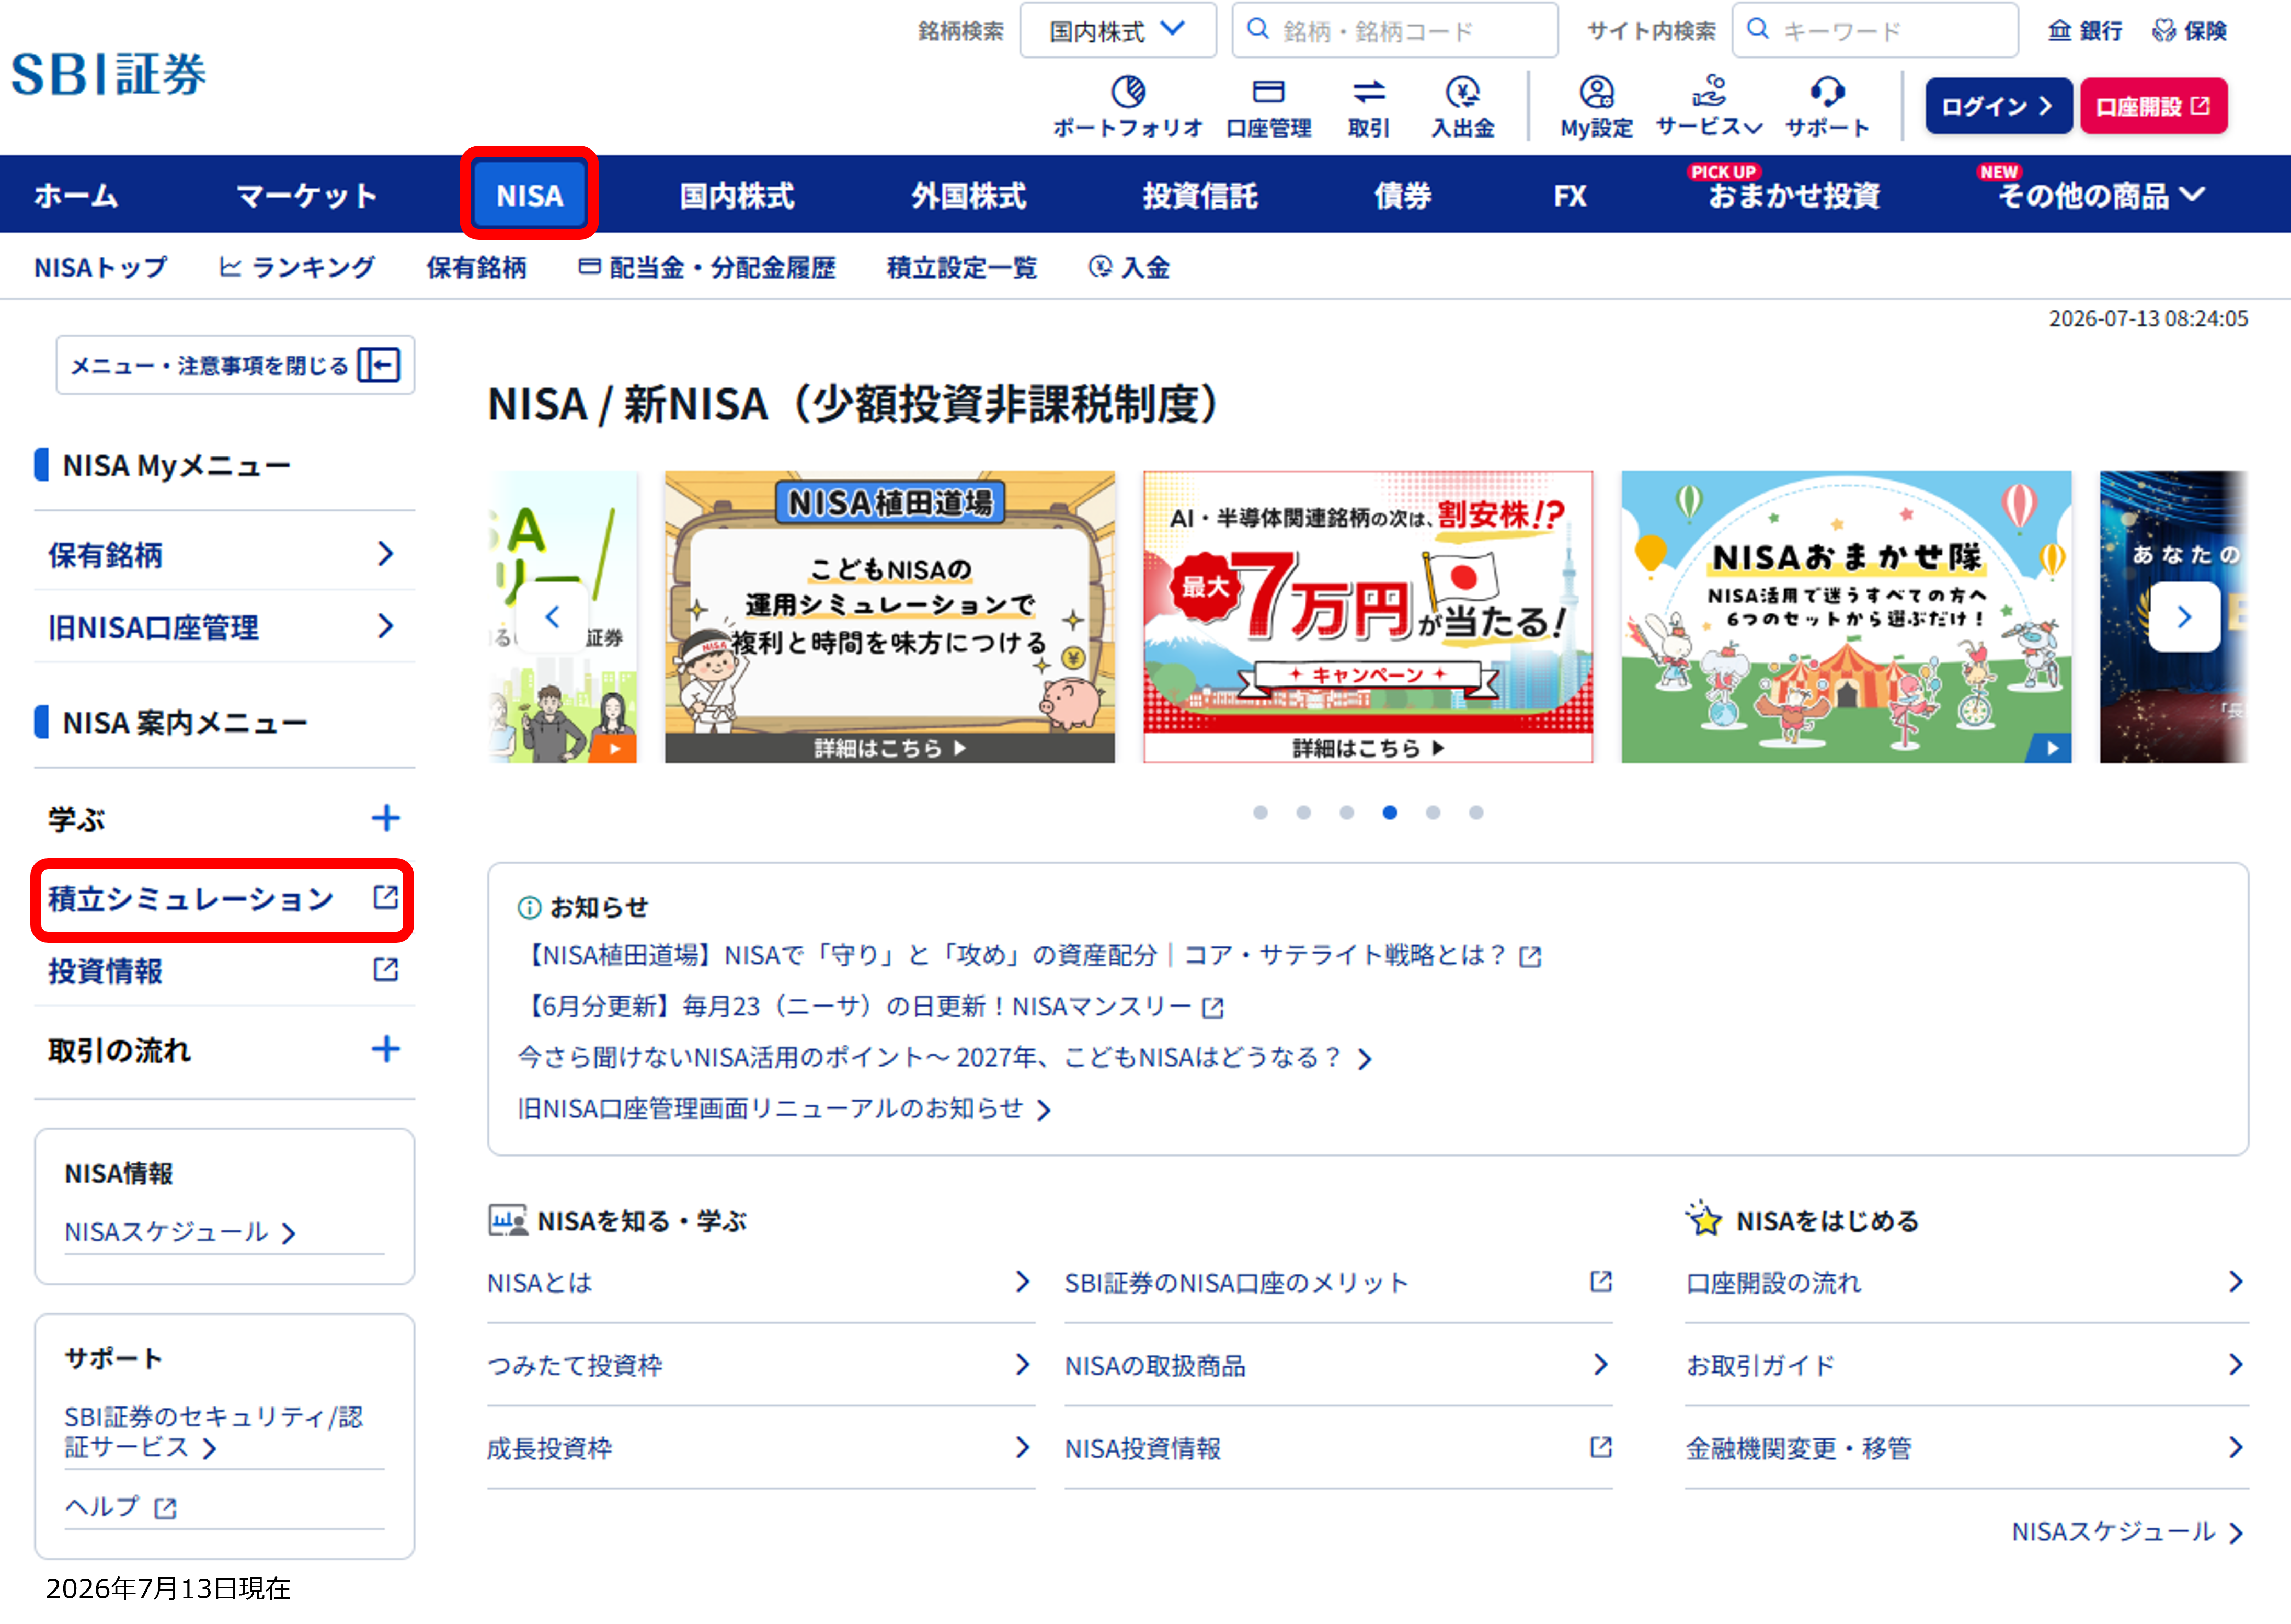This screenshot has height=1624, width=2291.
Task: Open the NISAとは link
Action: (x=760, y=1282)
